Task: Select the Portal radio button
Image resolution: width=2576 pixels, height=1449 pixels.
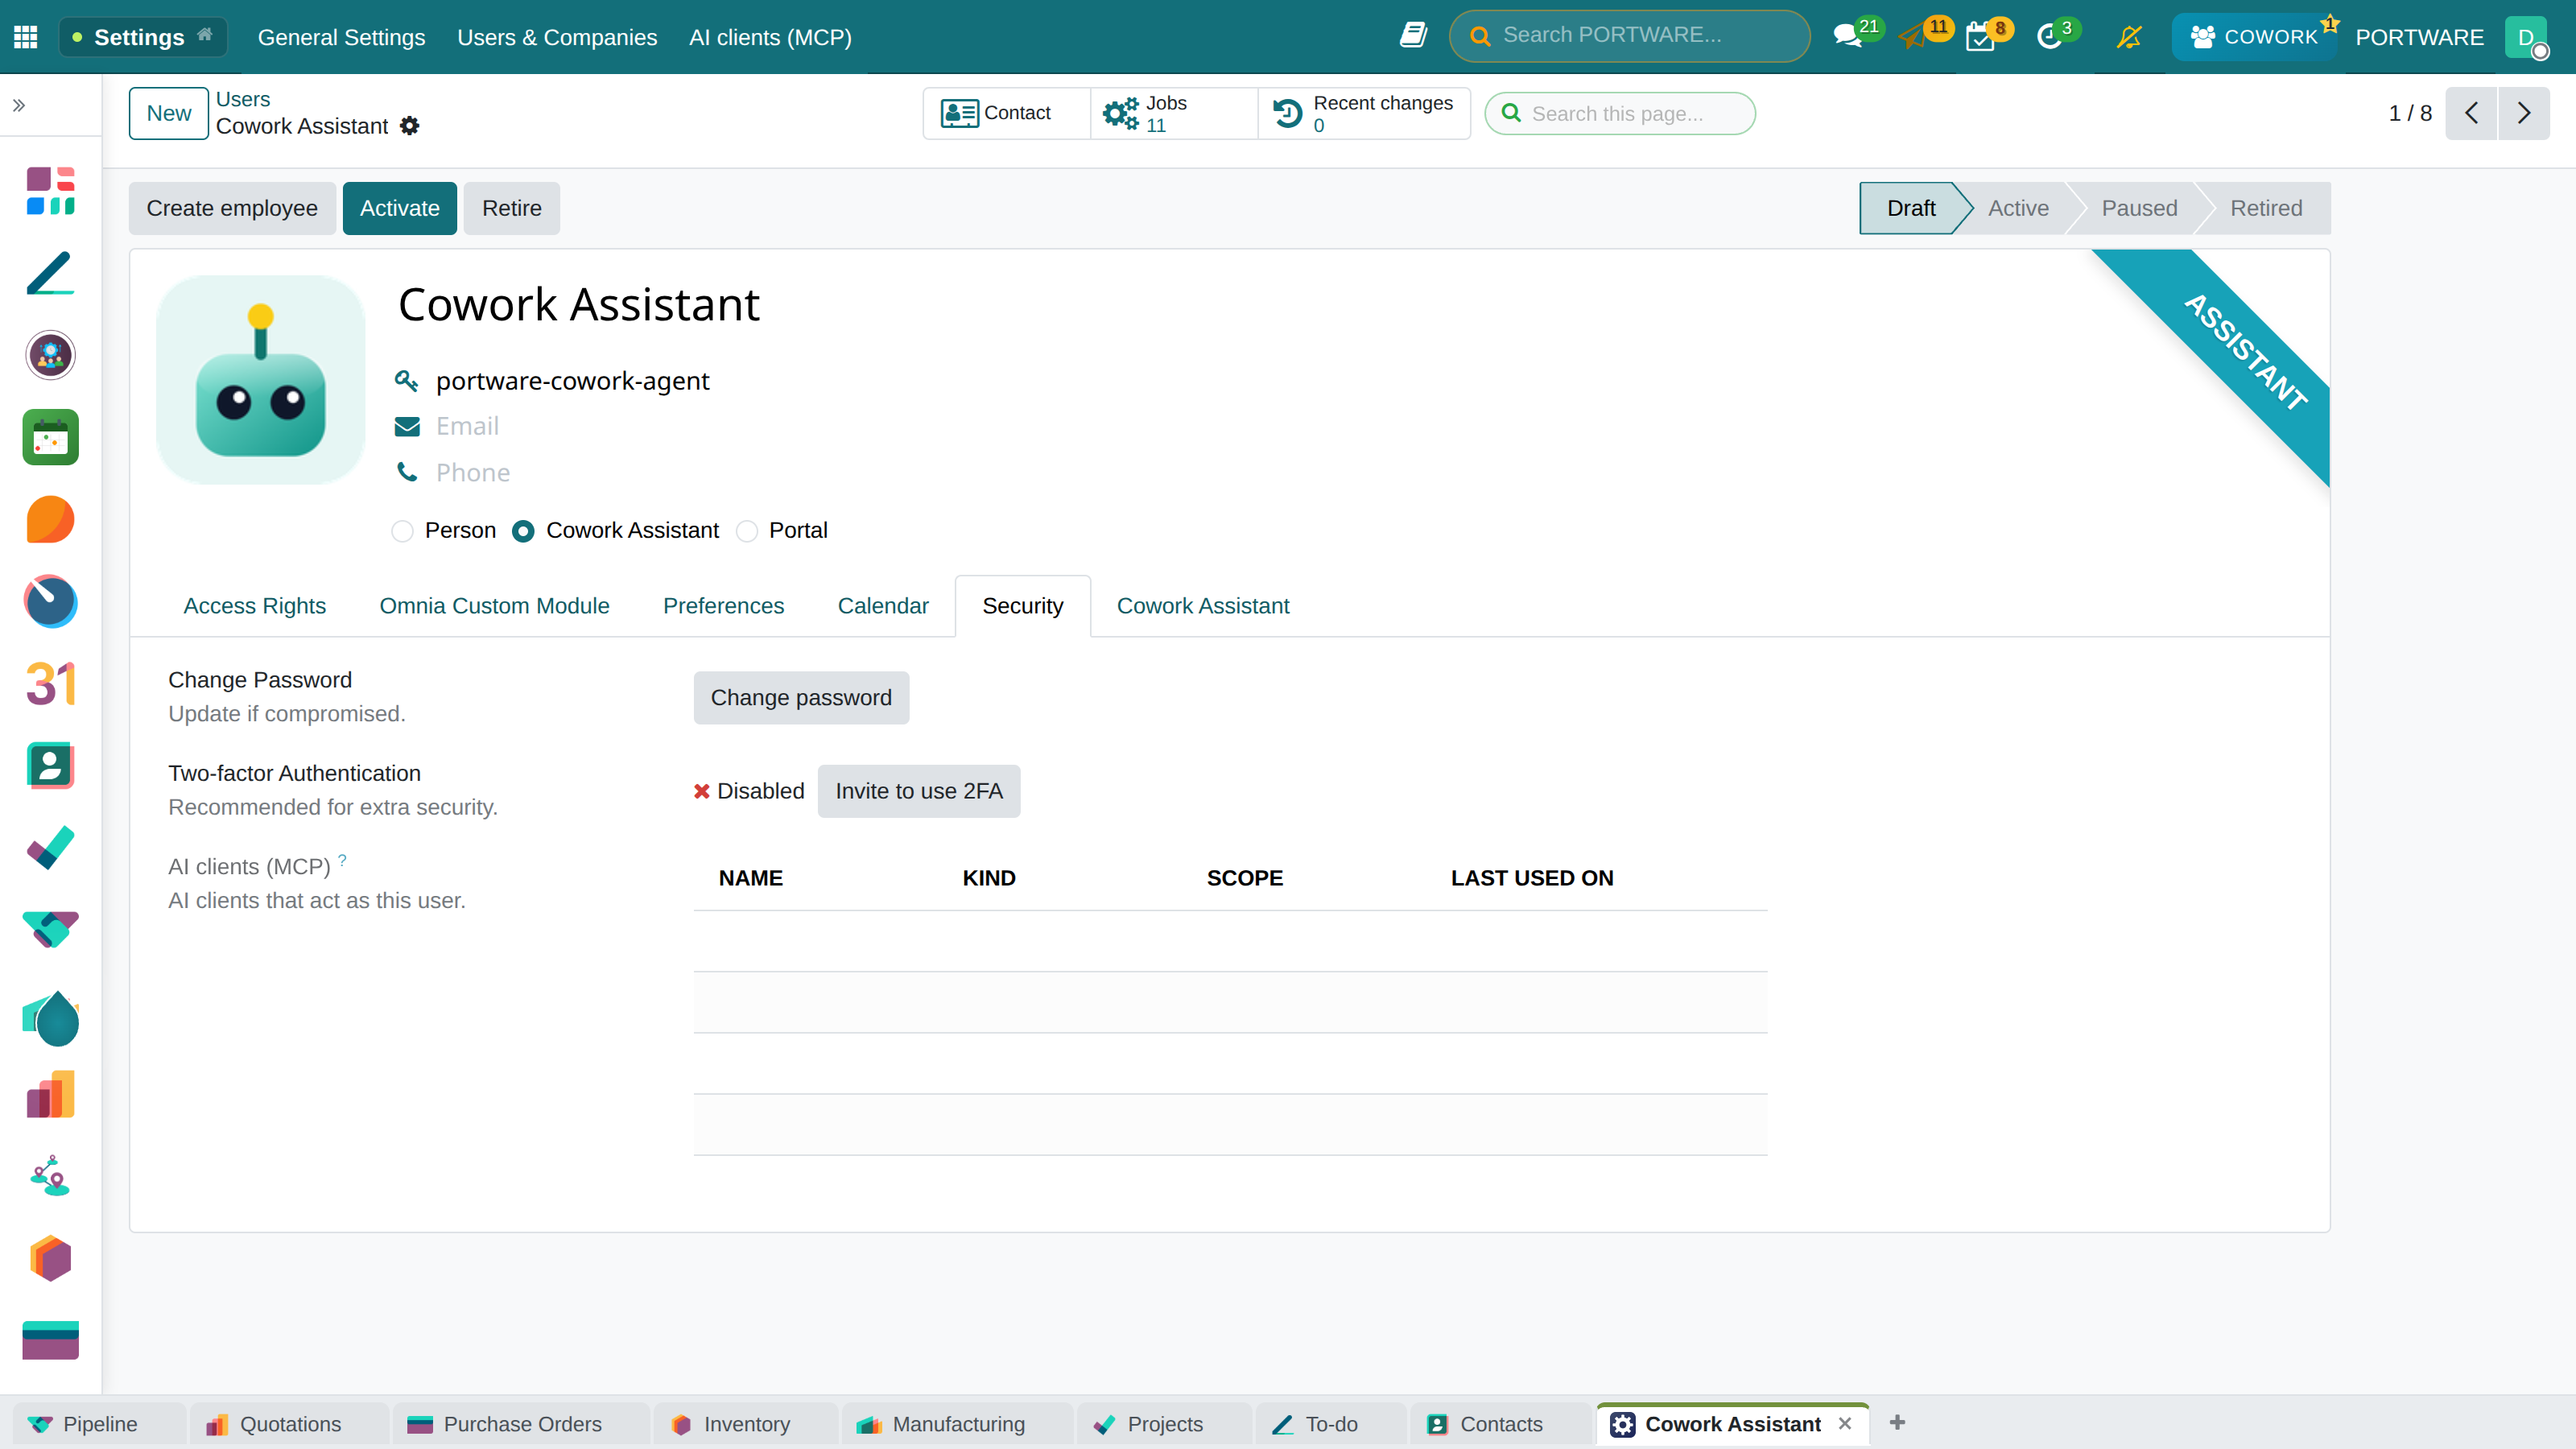Action: click(x=747, y=531)
